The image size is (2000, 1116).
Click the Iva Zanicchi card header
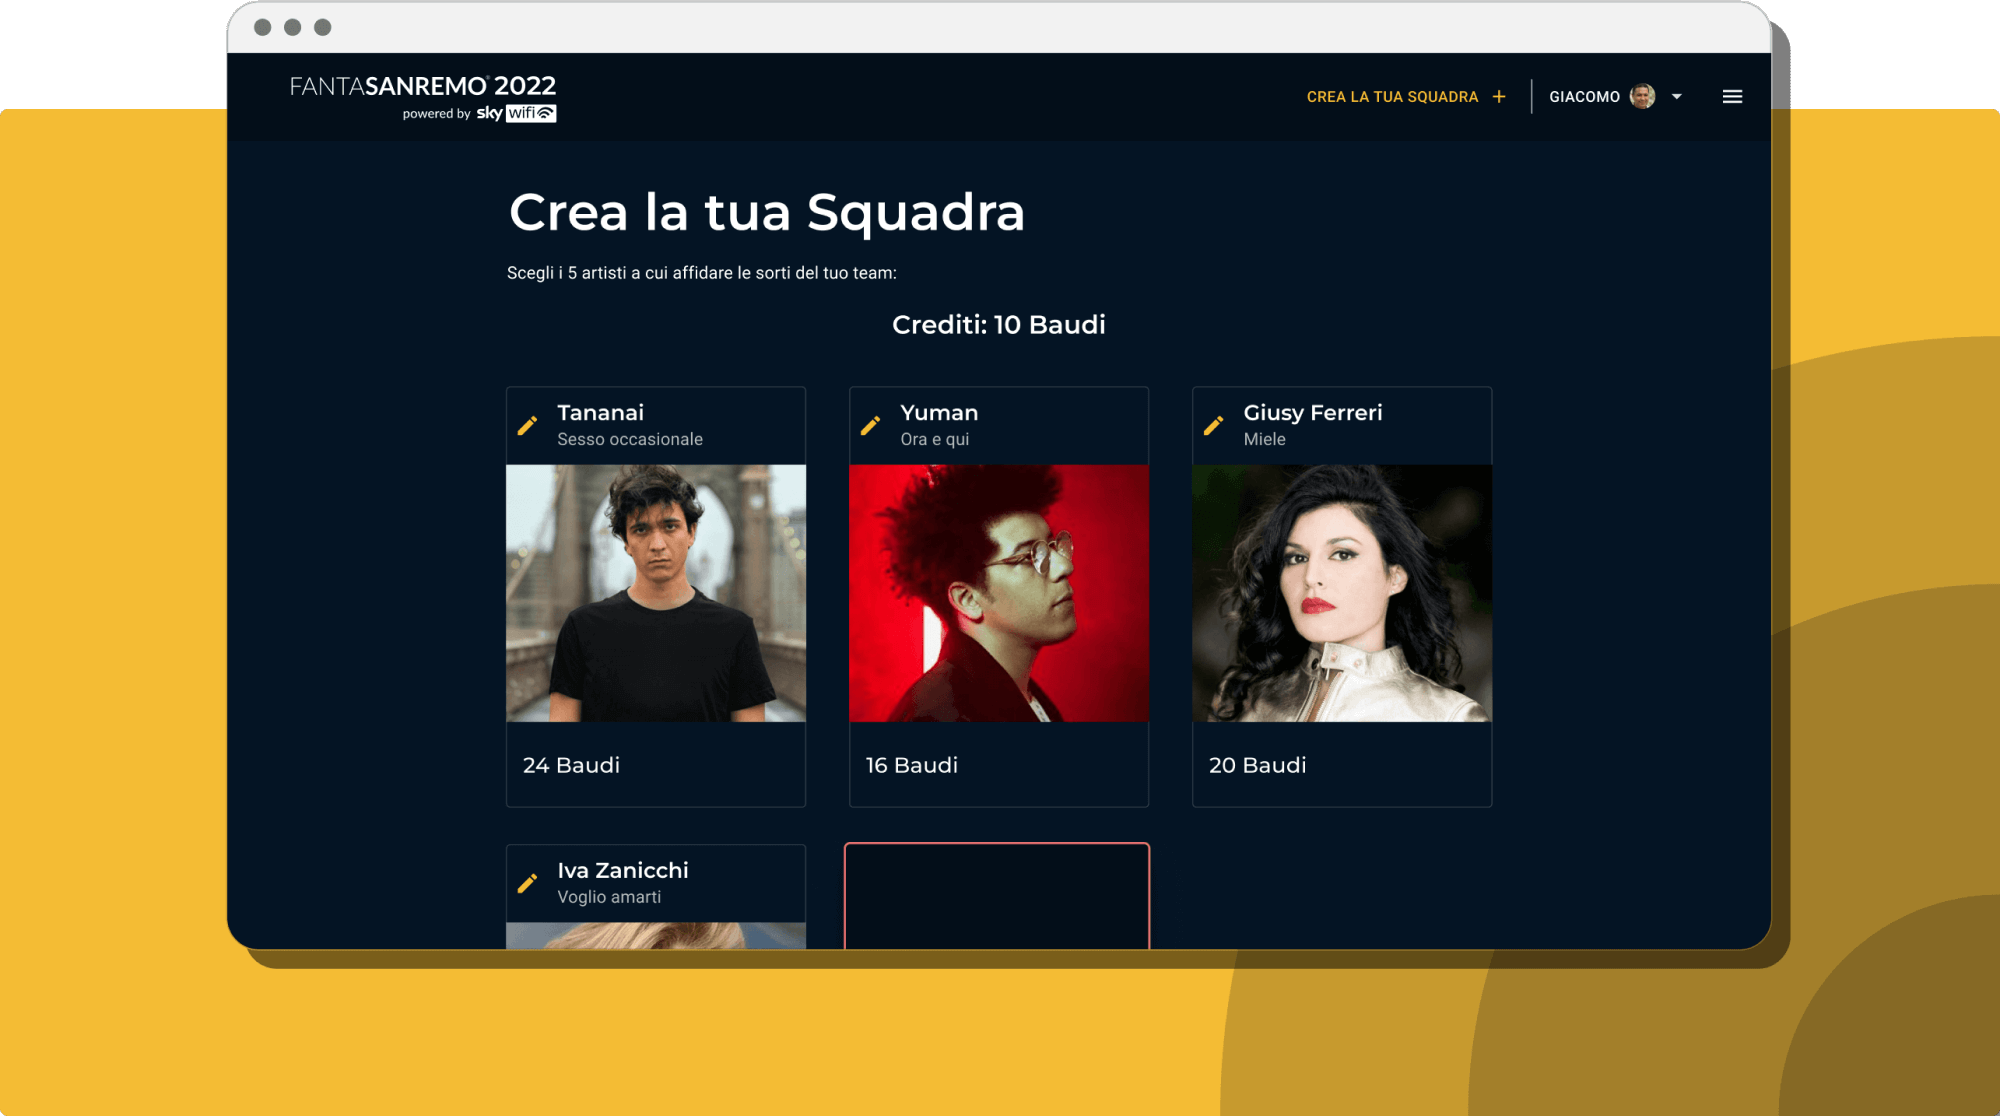(x=656, y=883)
